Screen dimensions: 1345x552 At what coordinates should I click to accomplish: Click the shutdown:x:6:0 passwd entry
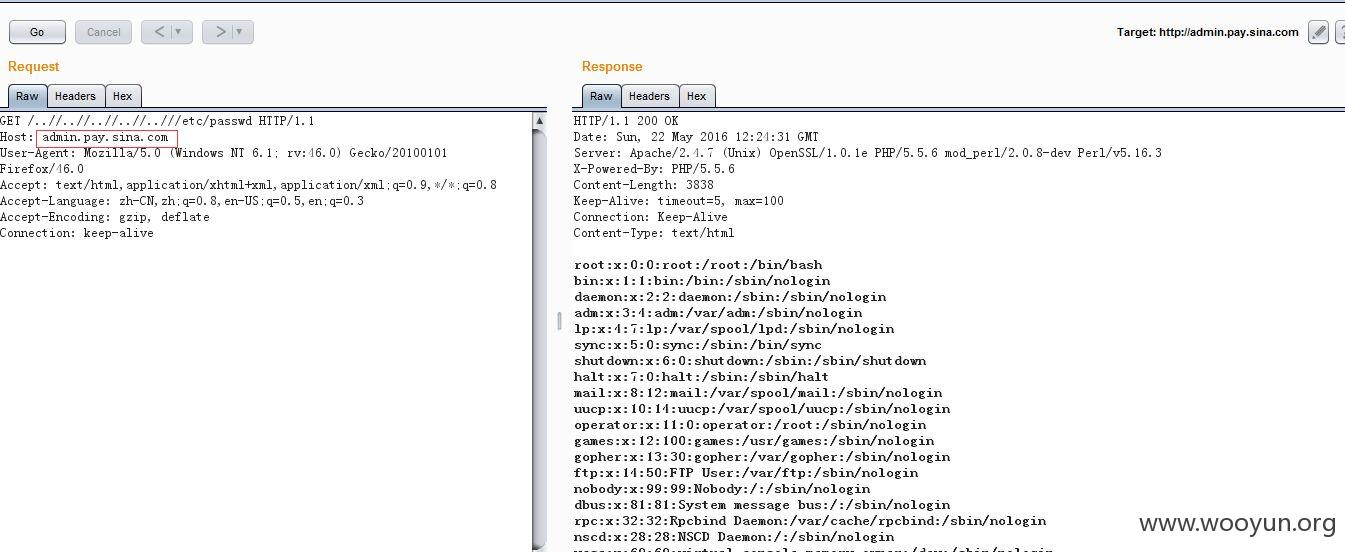(x=750, y=361)
